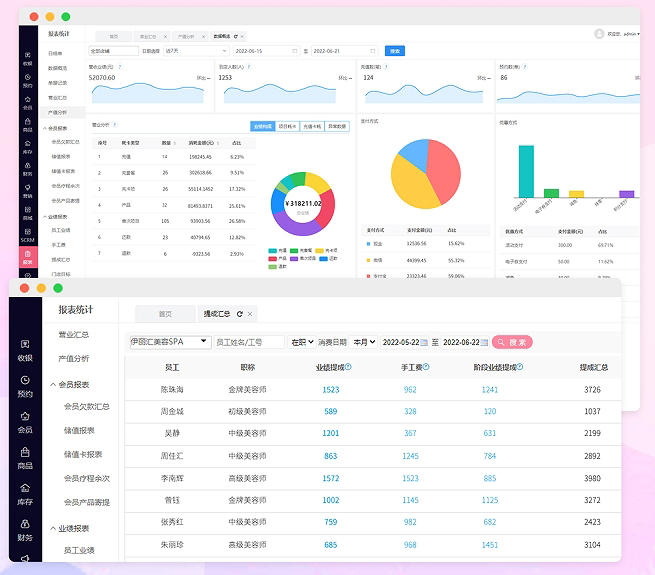Open the 在职 employment status dropdown
655x575 pixels.
coord(299,342)
